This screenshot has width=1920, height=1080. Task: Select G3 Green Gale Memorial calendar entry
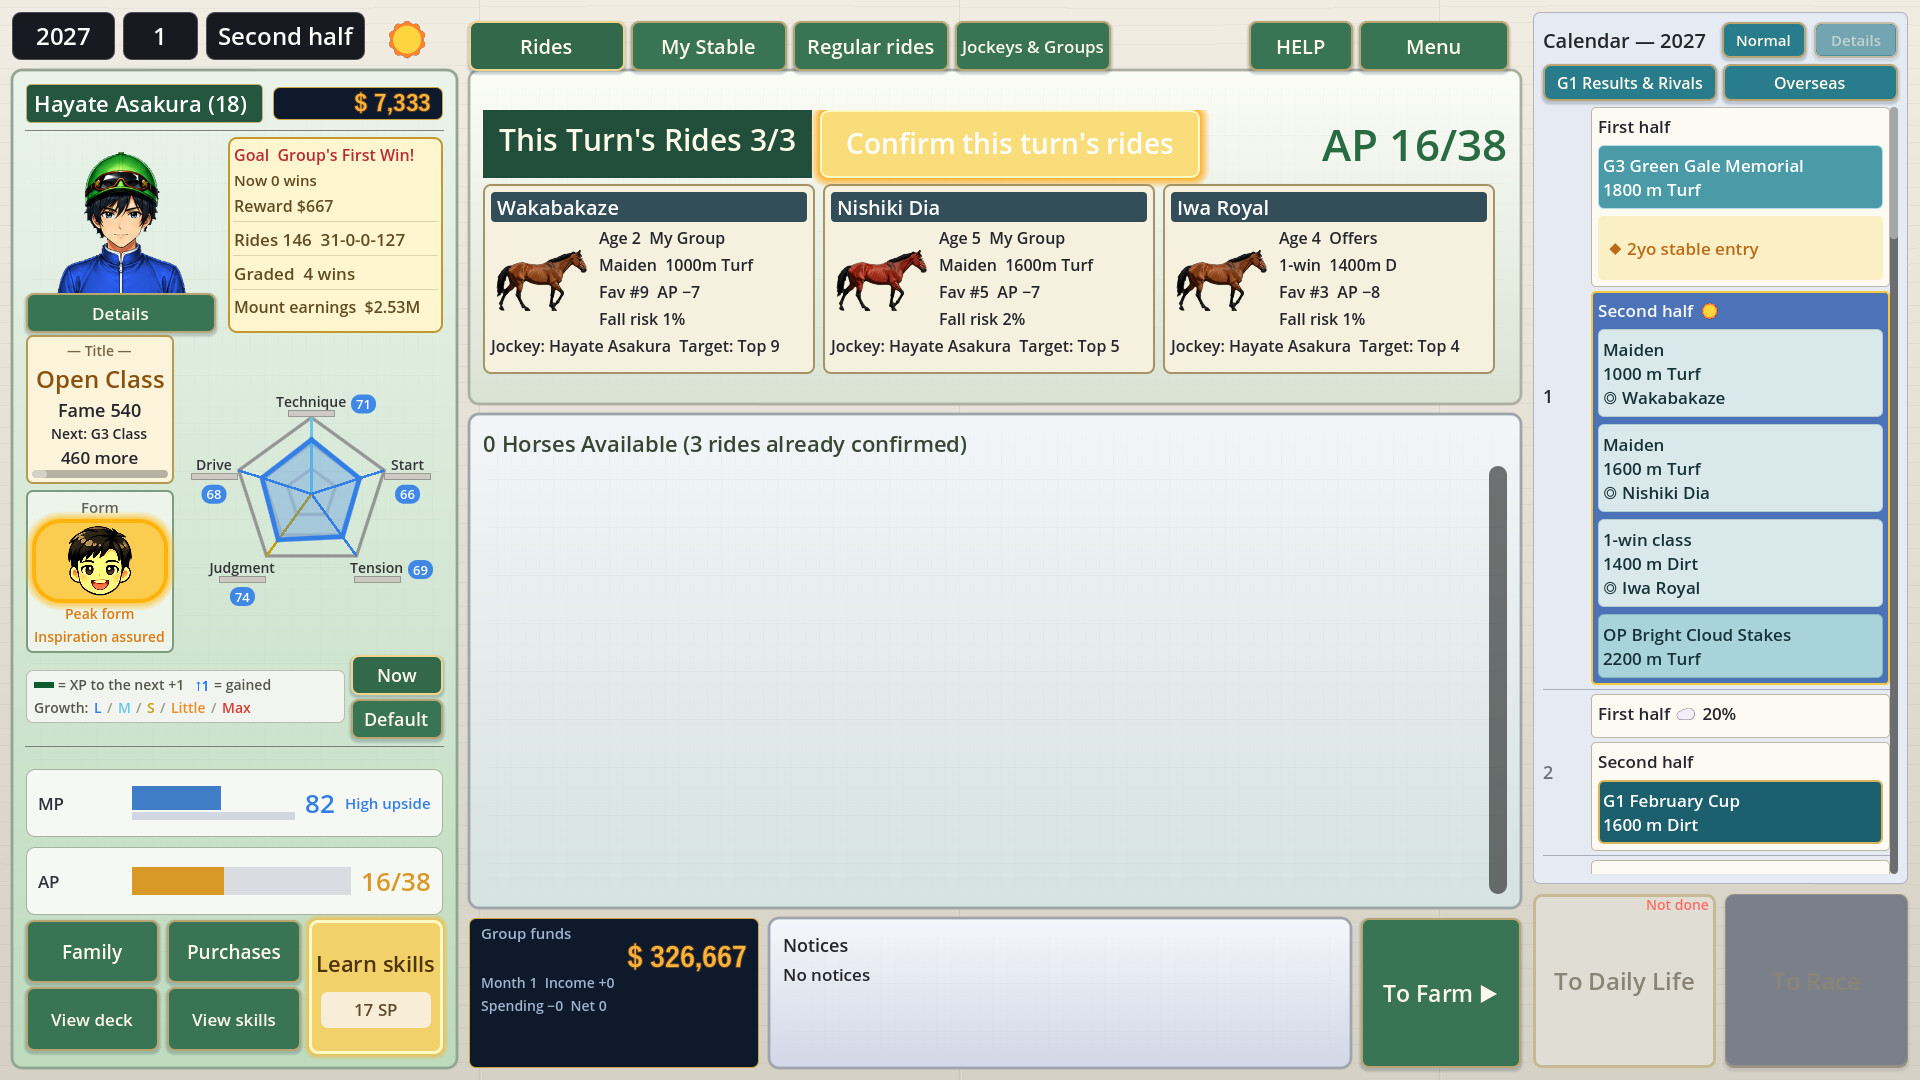pos(1740,178)
